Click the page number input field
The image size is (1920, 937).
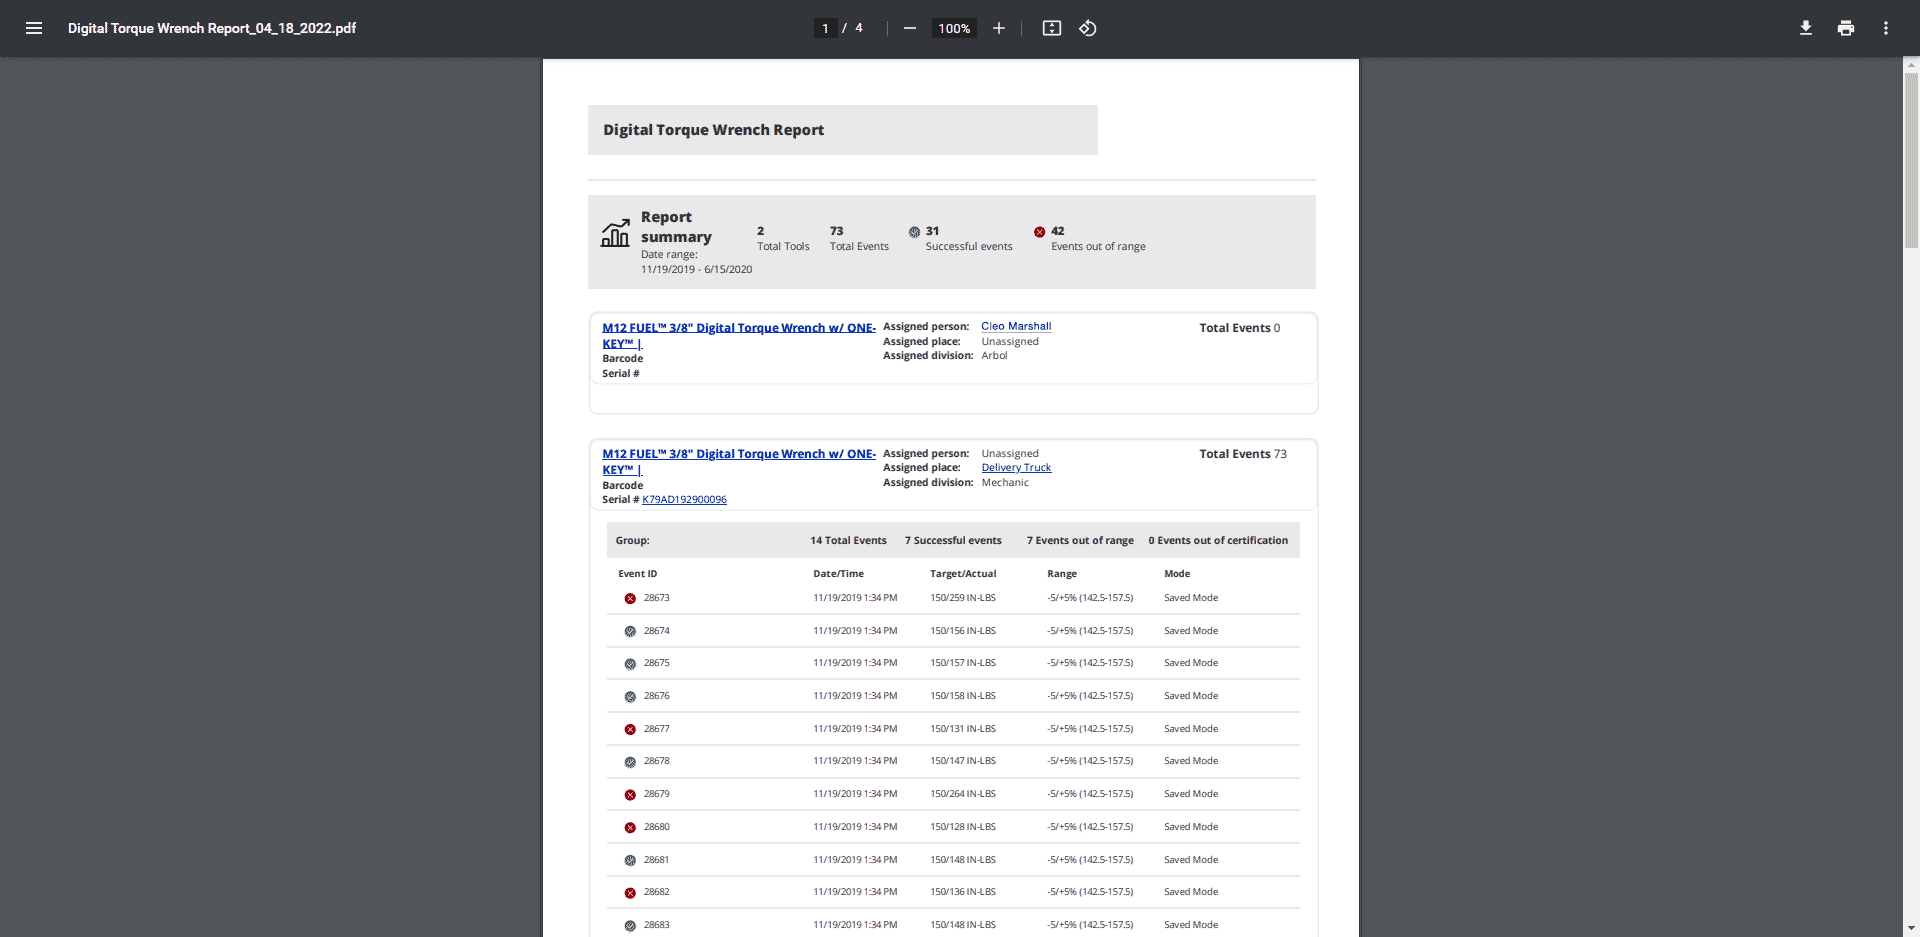coord(825,28)
